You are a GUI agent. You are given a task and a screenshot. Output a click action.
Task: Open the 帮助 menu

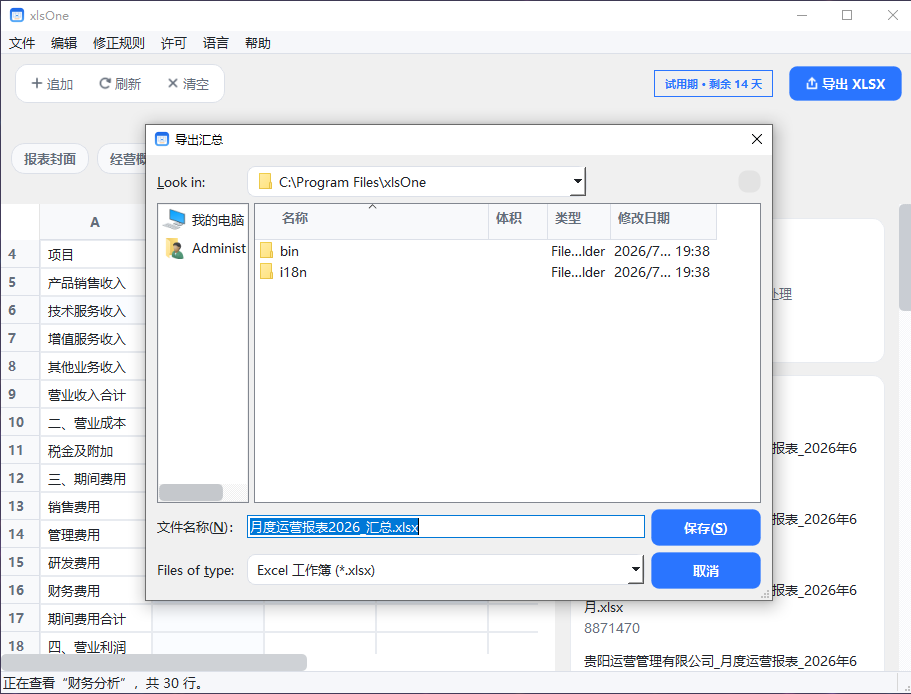tap(257, 43)
